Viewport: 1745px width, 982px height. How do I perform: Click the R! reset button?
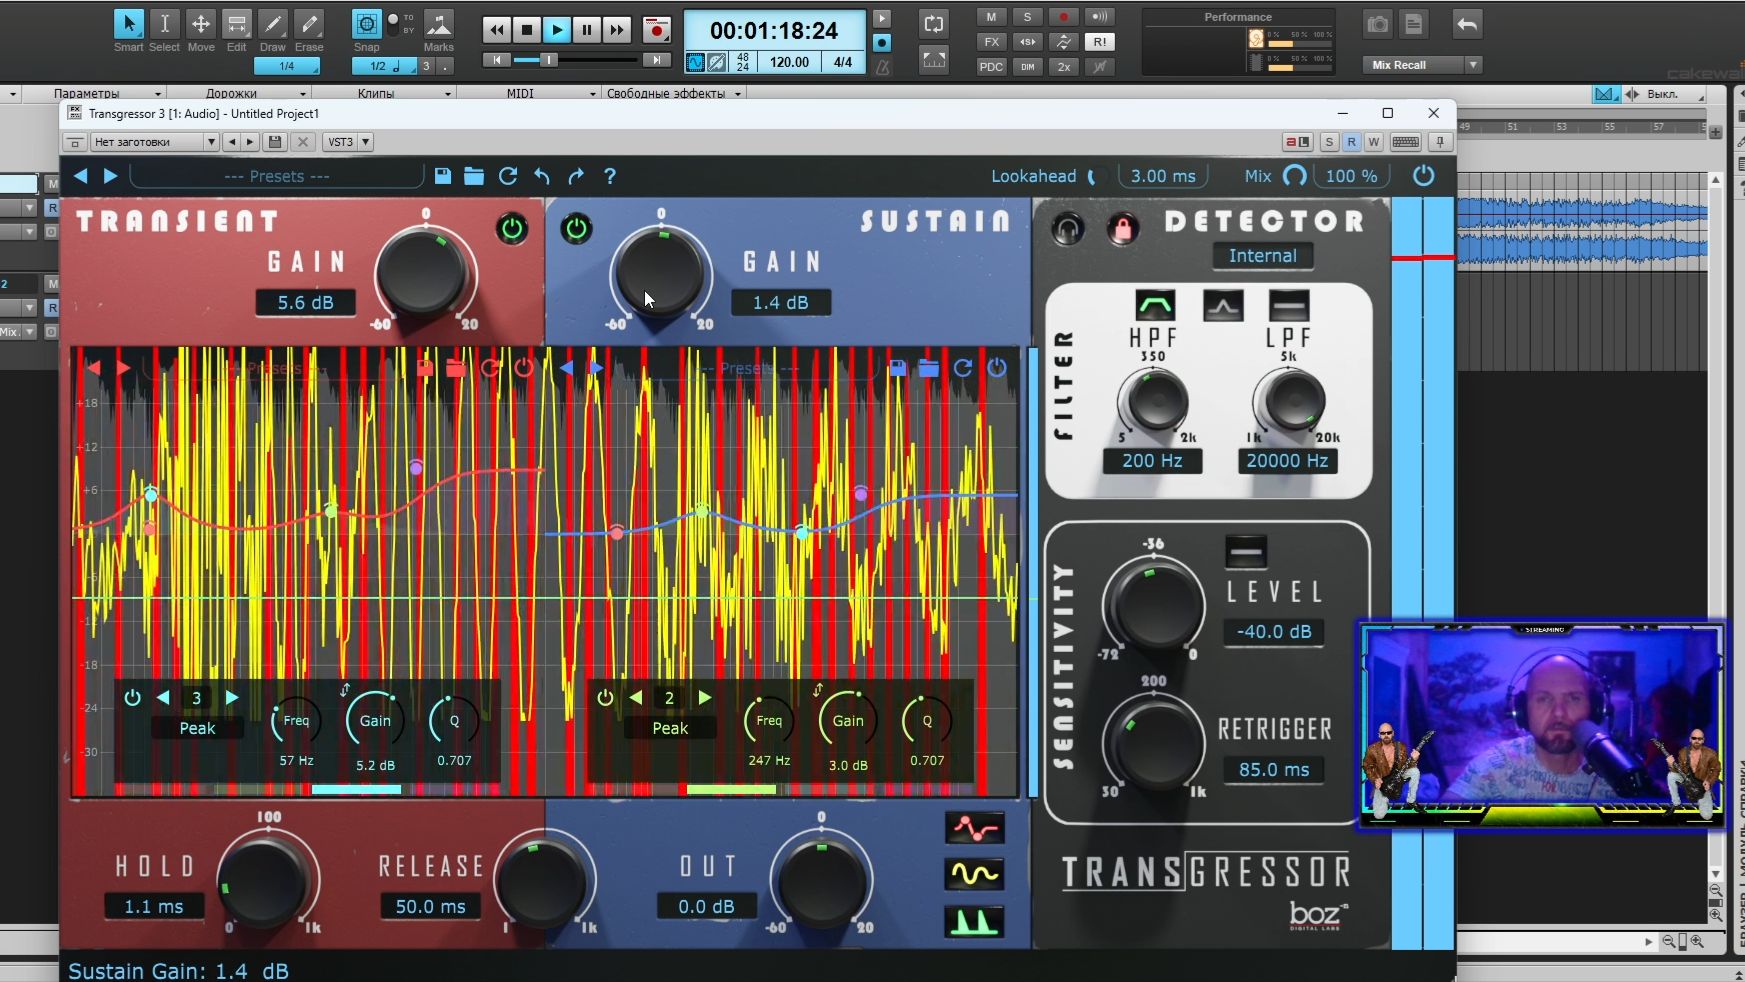(1099, 42)
